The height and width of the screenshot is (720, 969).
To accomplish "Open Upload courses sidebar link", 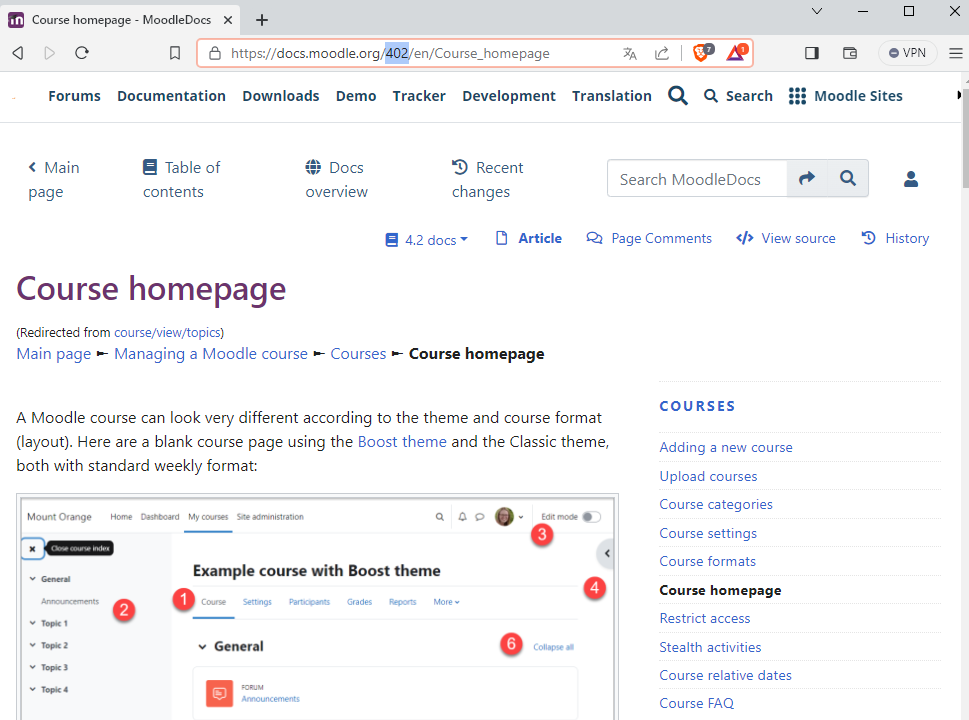I will (x=708, y=476).
